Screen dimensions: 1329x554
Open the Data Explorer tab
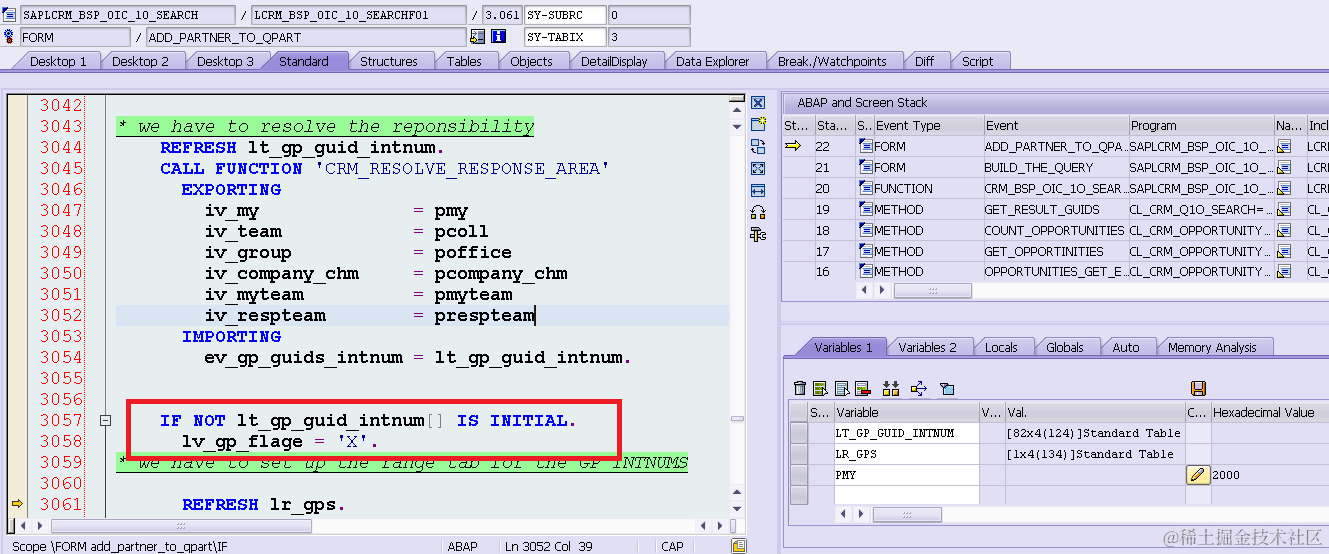click(712, 61)
